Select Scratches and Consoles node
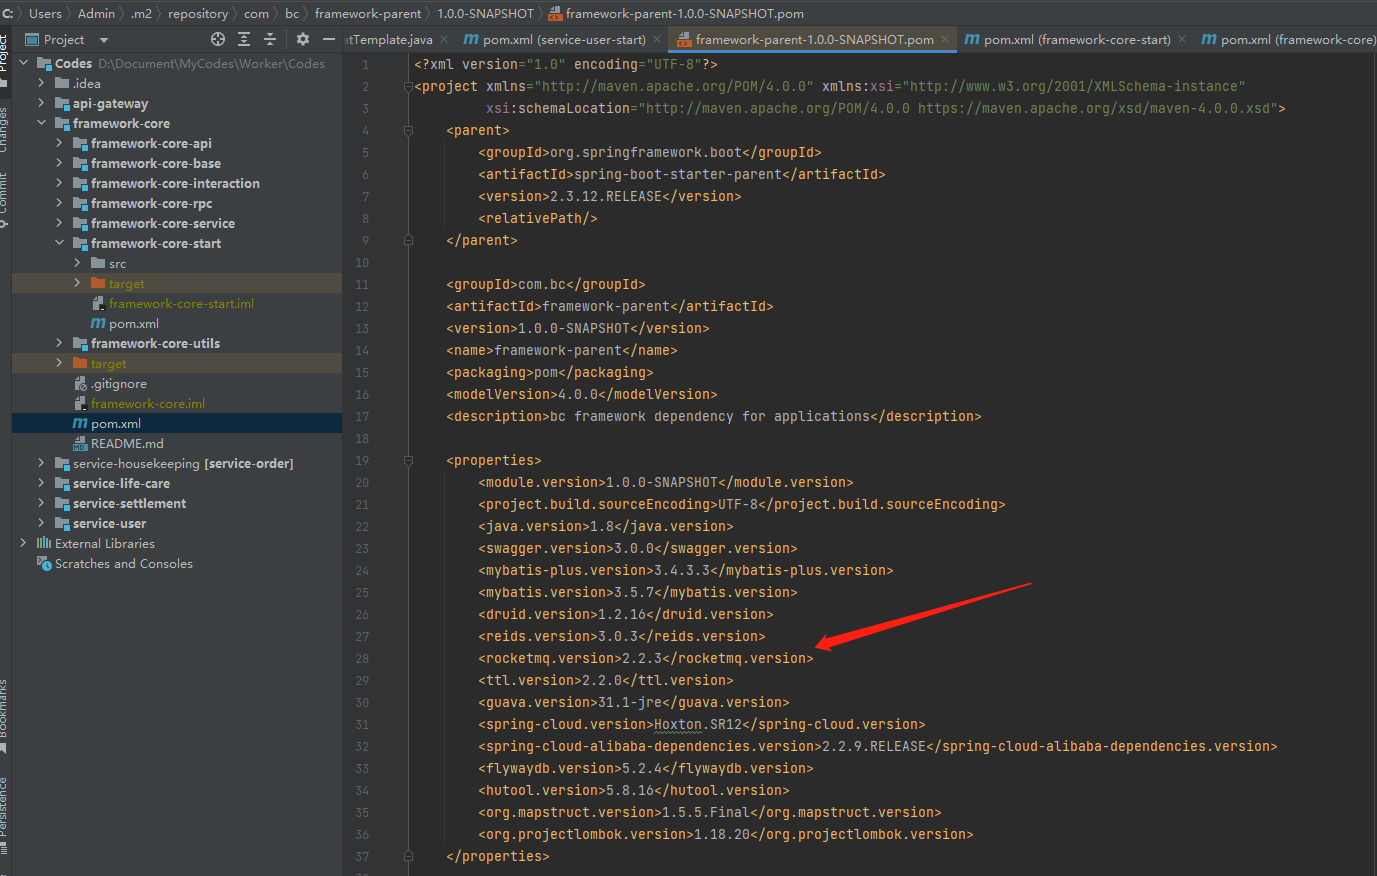This screenshot has height=876, width=1377. (177, 563)
